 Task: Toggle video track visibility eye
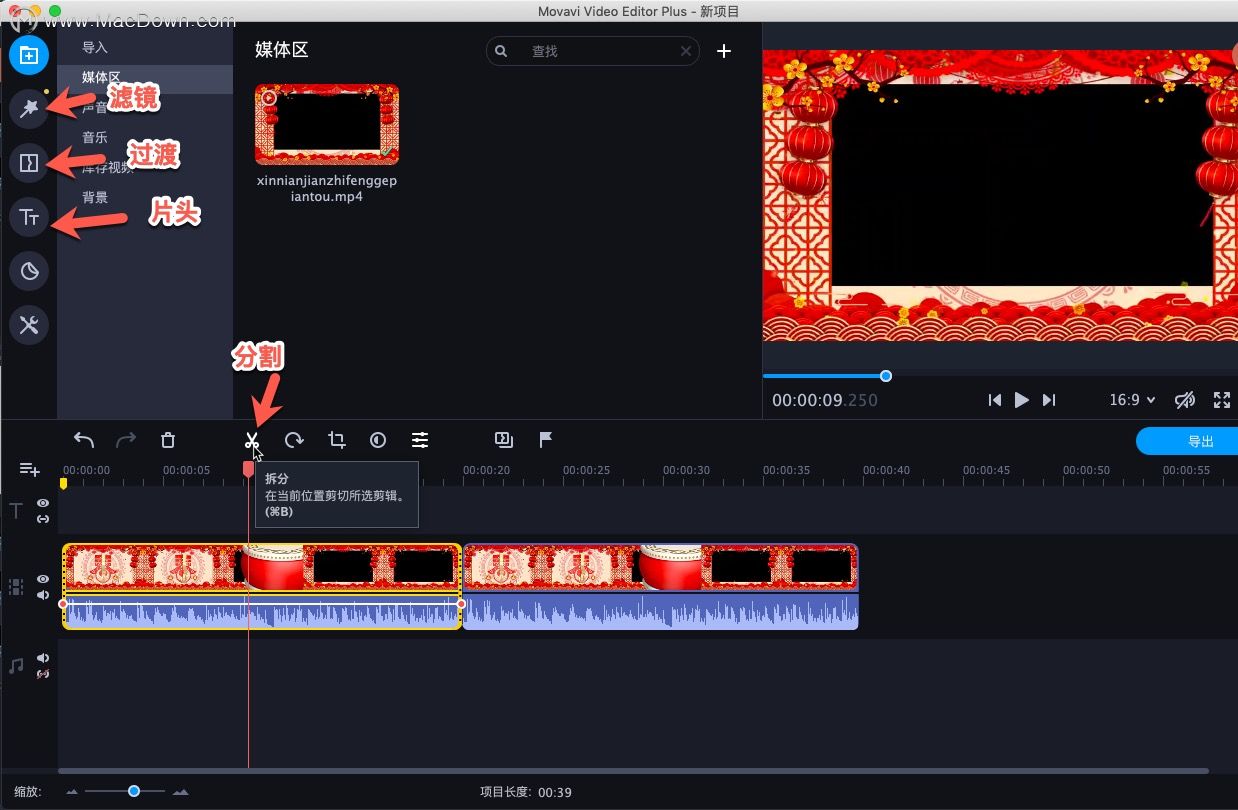point(43,579)
